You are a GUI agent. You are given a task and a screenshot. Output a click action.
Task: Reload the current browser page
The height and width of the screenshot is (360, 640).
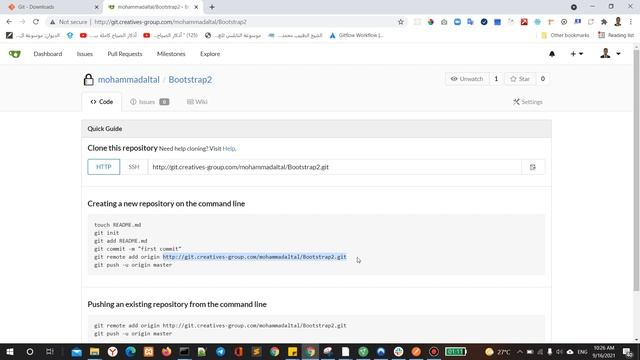coord(36,22)
